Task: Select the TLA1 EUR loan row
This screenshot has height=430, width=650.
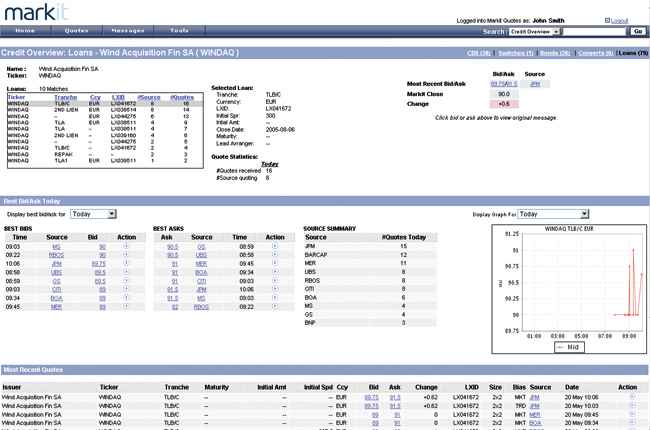Action: [105, 160]
